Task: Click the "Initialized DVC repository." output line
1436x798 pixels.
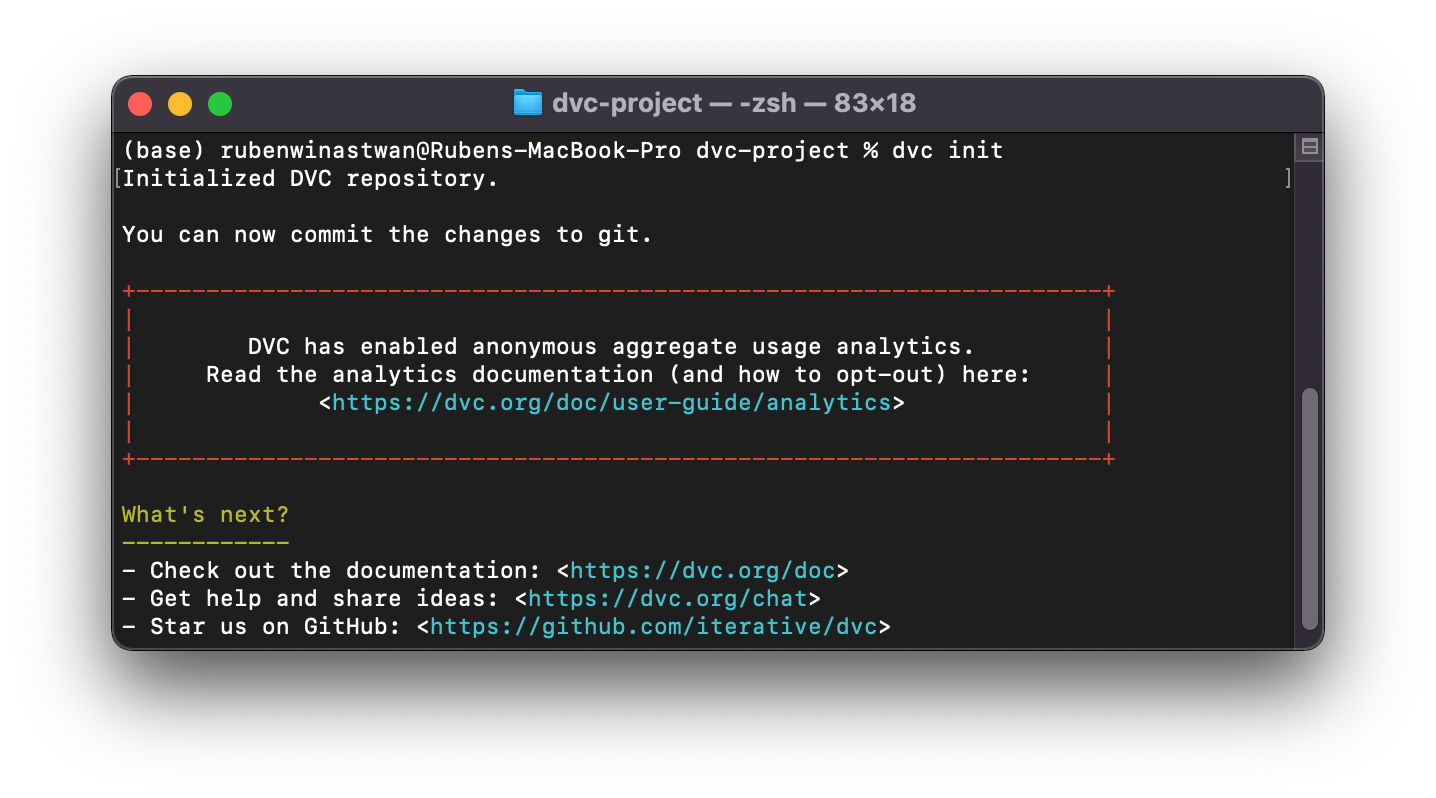Action: 310,179
